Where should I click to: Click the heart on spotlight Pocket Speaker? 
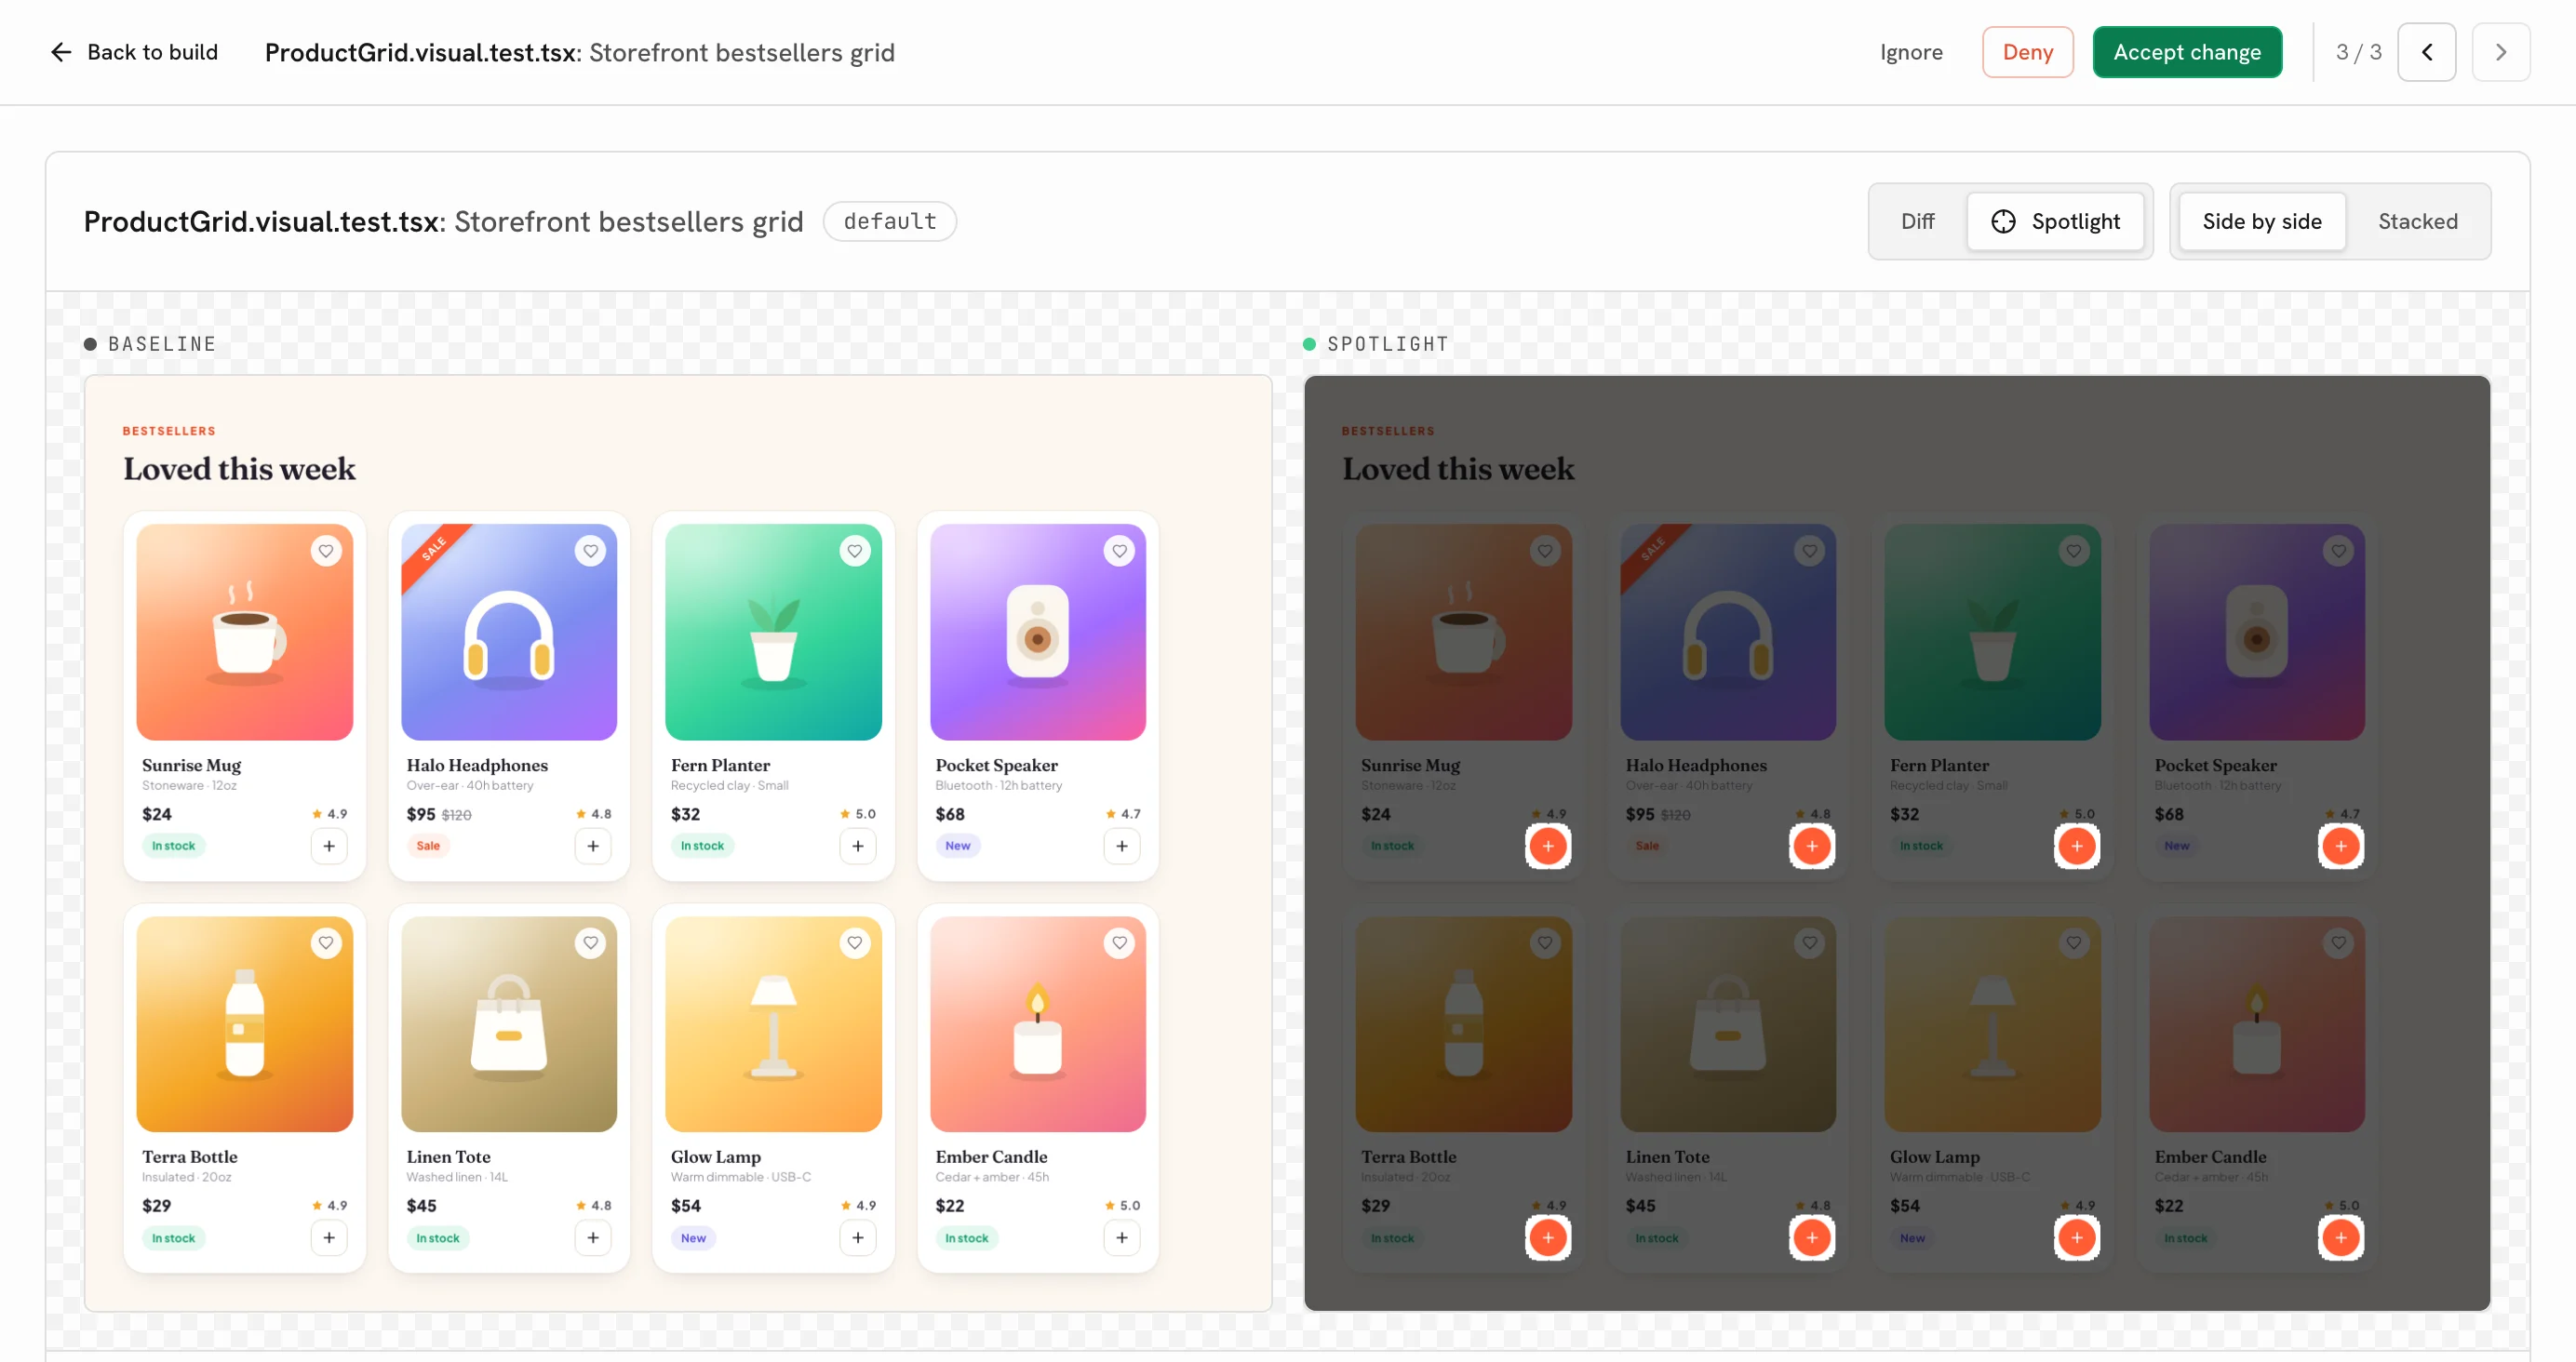[x=2339, y=551]
